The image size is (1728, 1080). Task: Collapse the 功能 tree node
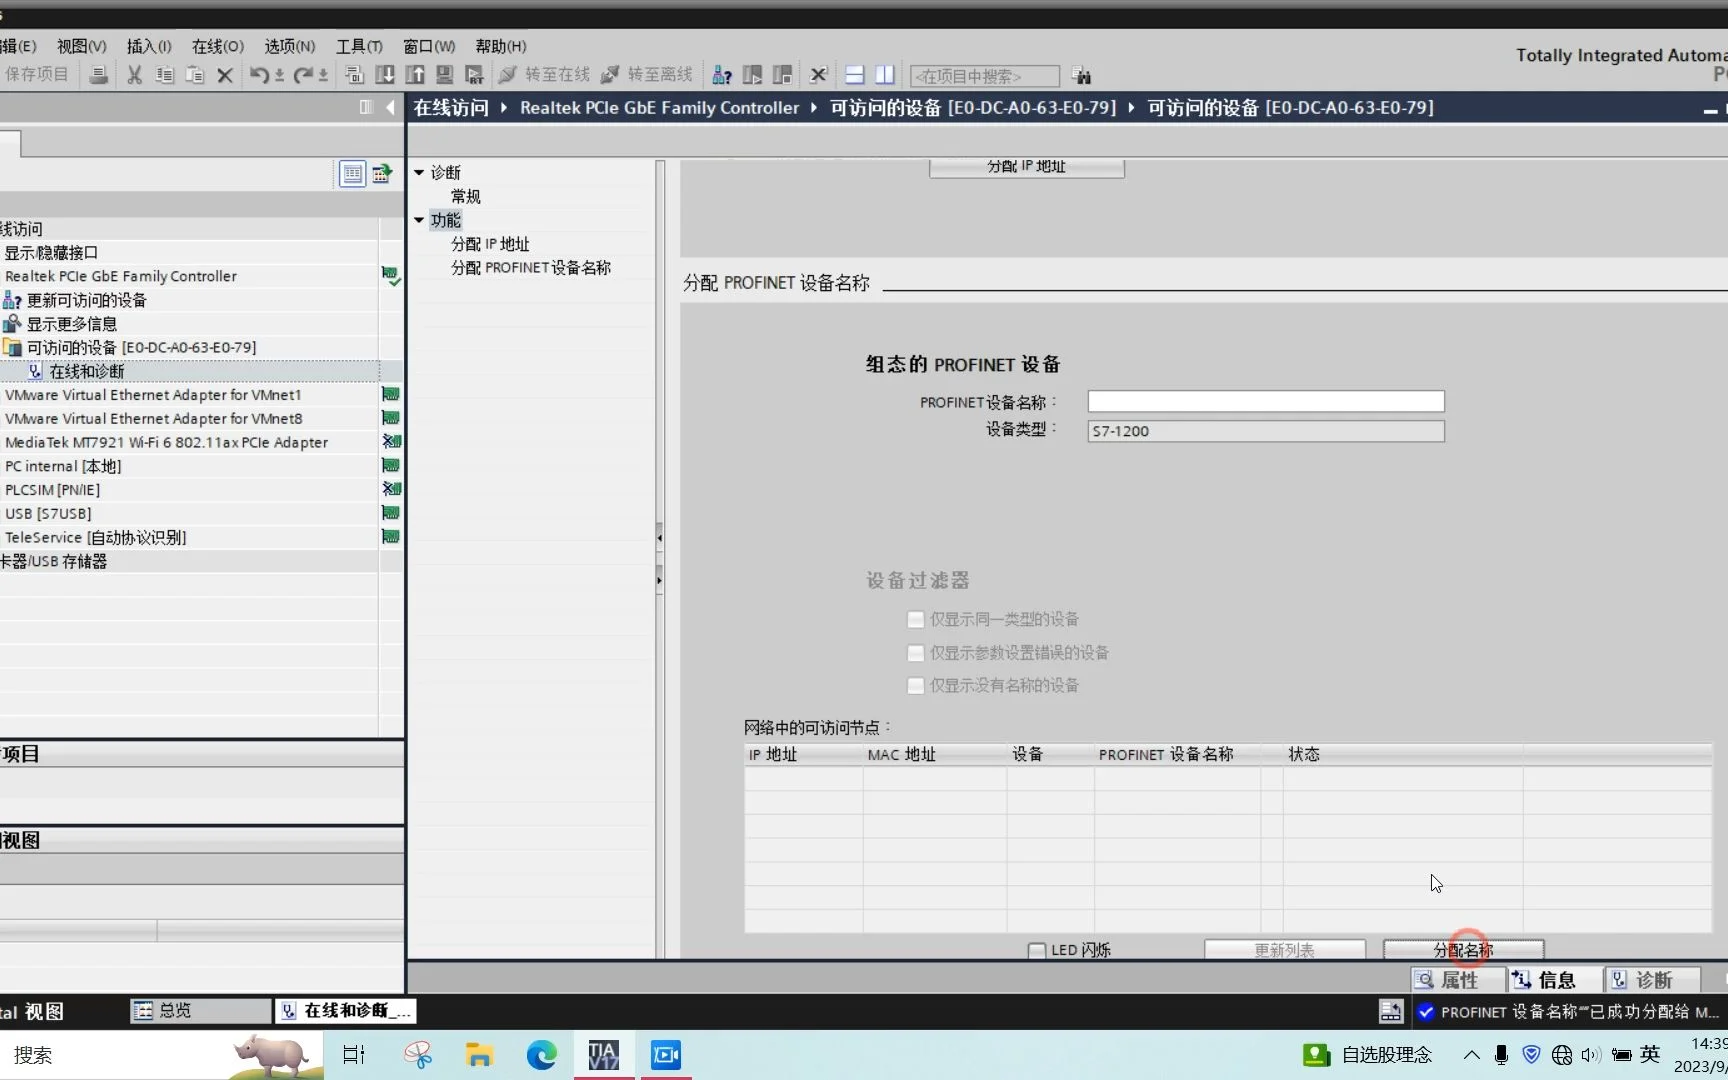tap(420, 220)
